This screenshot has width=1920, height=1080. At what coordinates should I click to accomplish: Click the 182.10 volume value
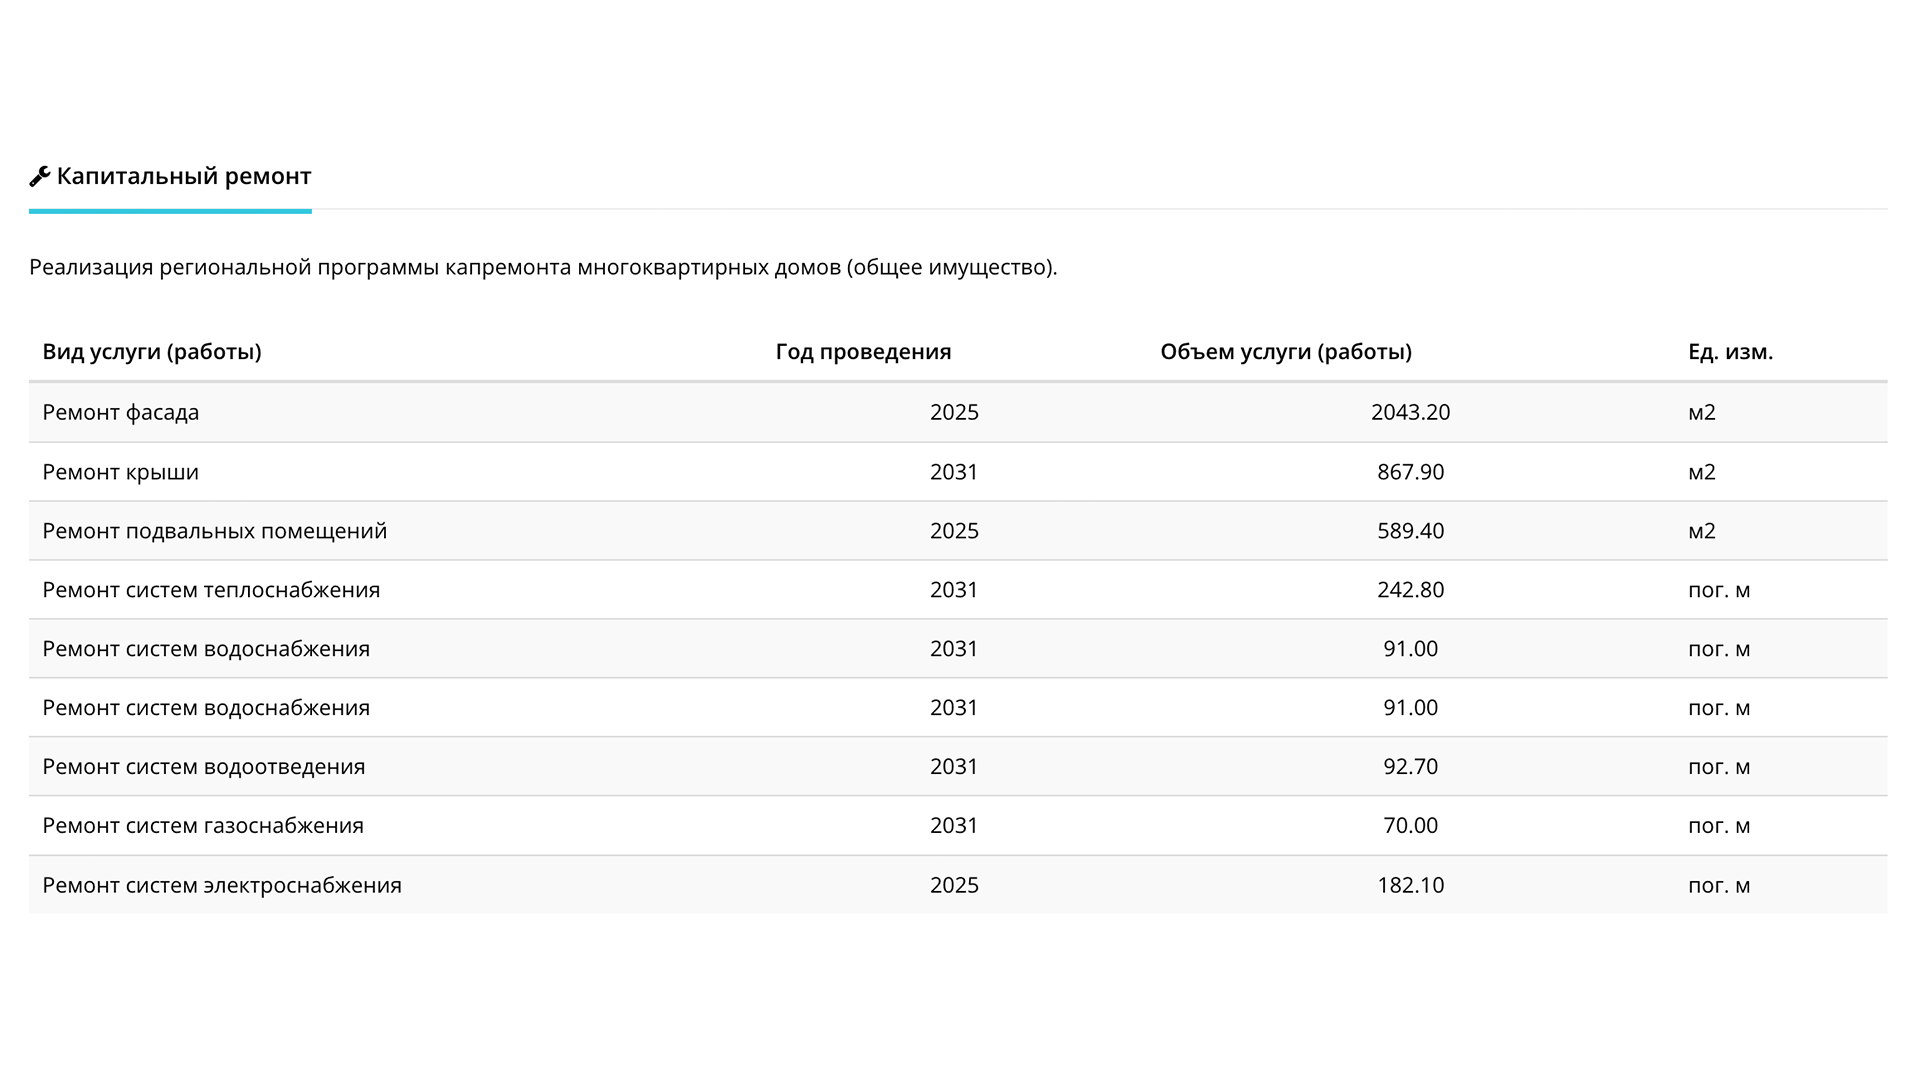[x=1410, y=885]
